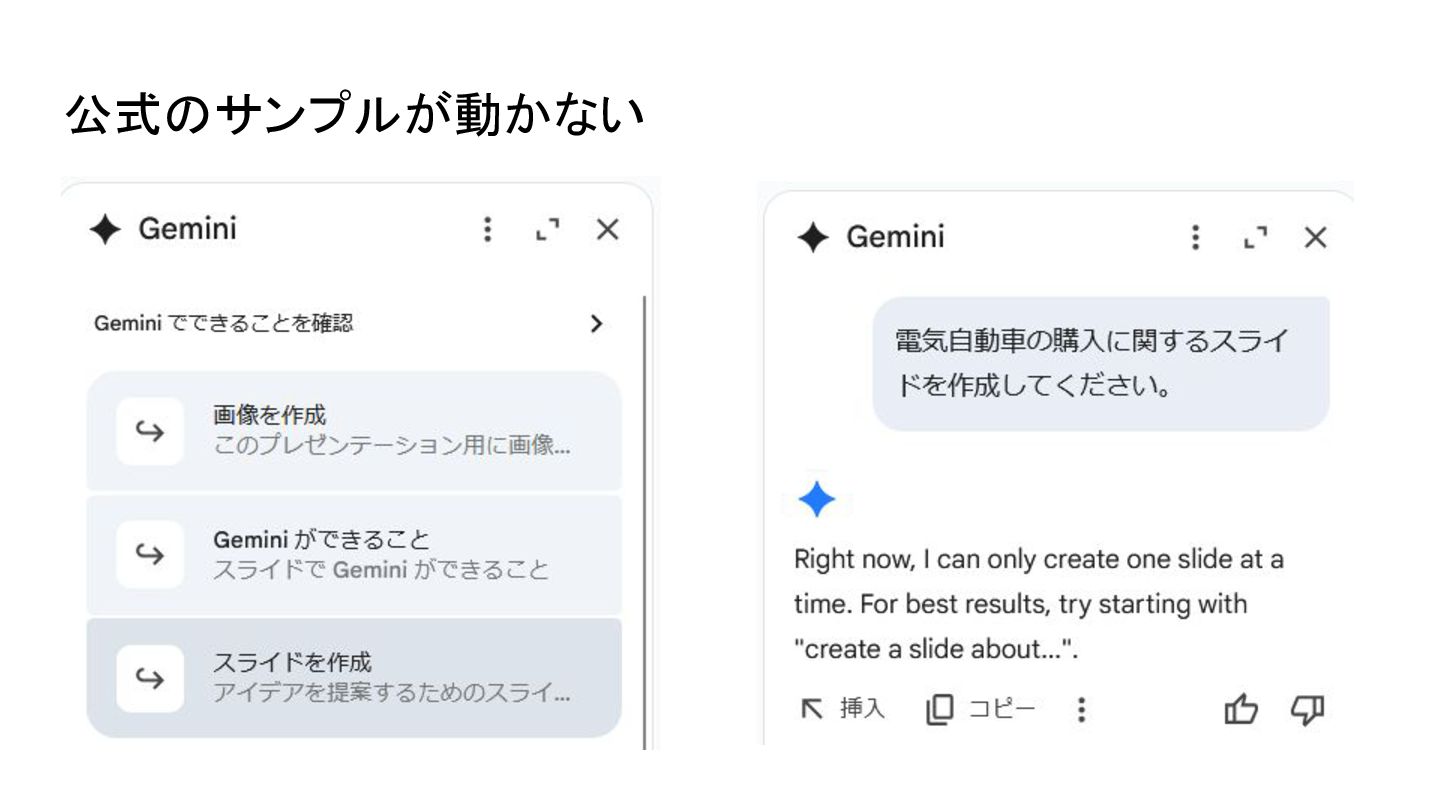The width and height of the screenshot is (1440, 810).
Task: Click the blue Gemini sparkle above the response
Action: (817, 499)
